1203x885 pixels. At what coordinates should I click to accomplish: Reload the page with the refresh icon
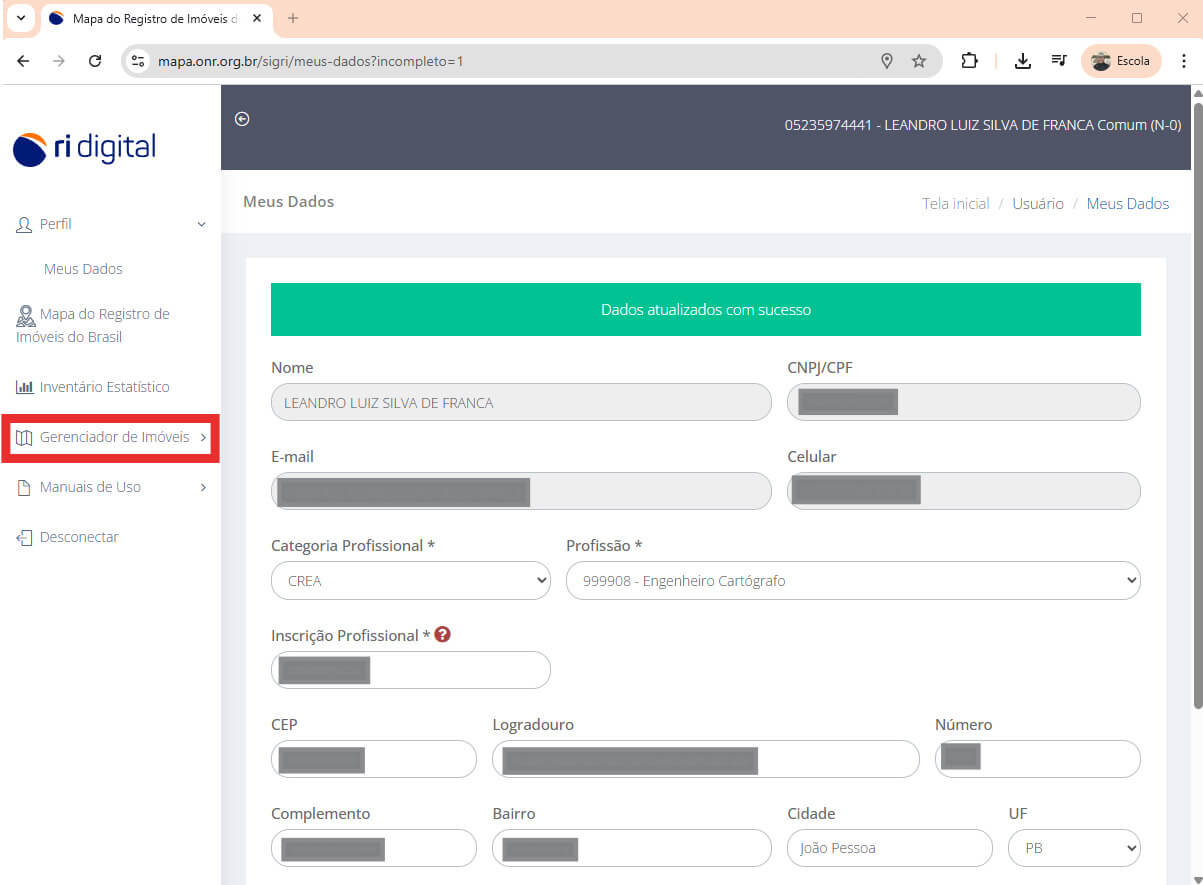[95, 61]
